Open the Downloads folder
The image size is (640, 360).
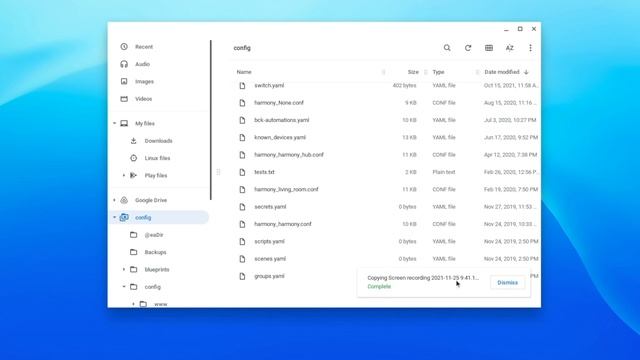coord(159,141)
